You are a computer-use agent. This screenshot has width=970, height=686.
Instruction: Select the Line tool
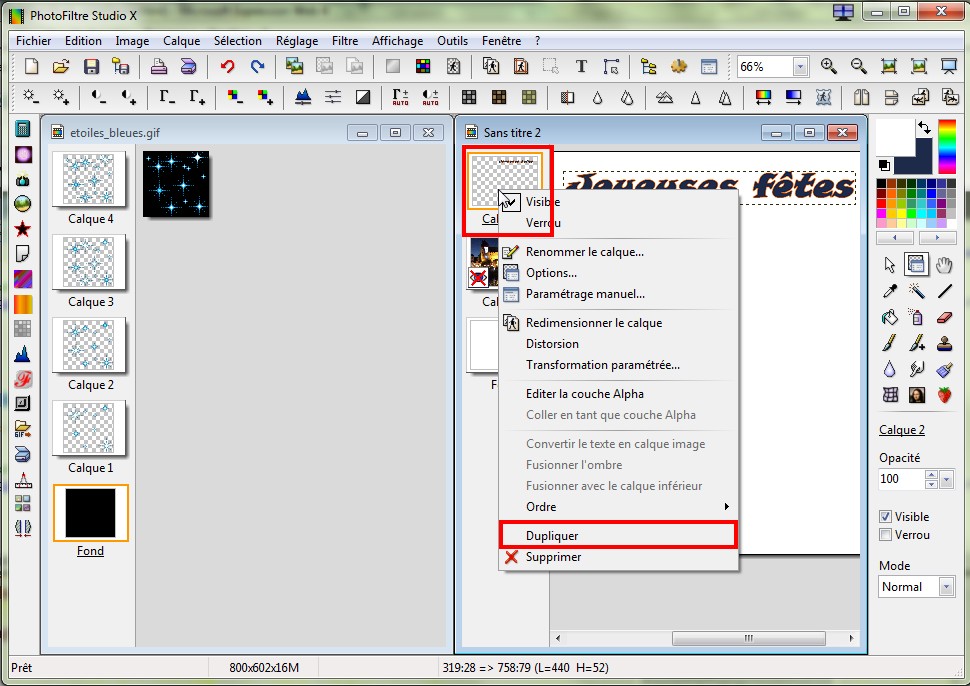(x=944, y=291)
